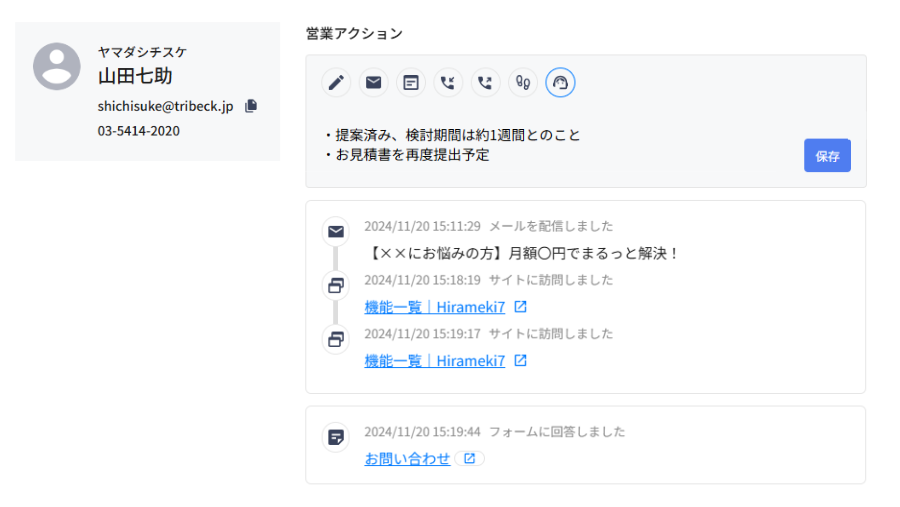The image size is (900, 507).
Task: Click the user avatar for 山田七助
Action: 57,67
